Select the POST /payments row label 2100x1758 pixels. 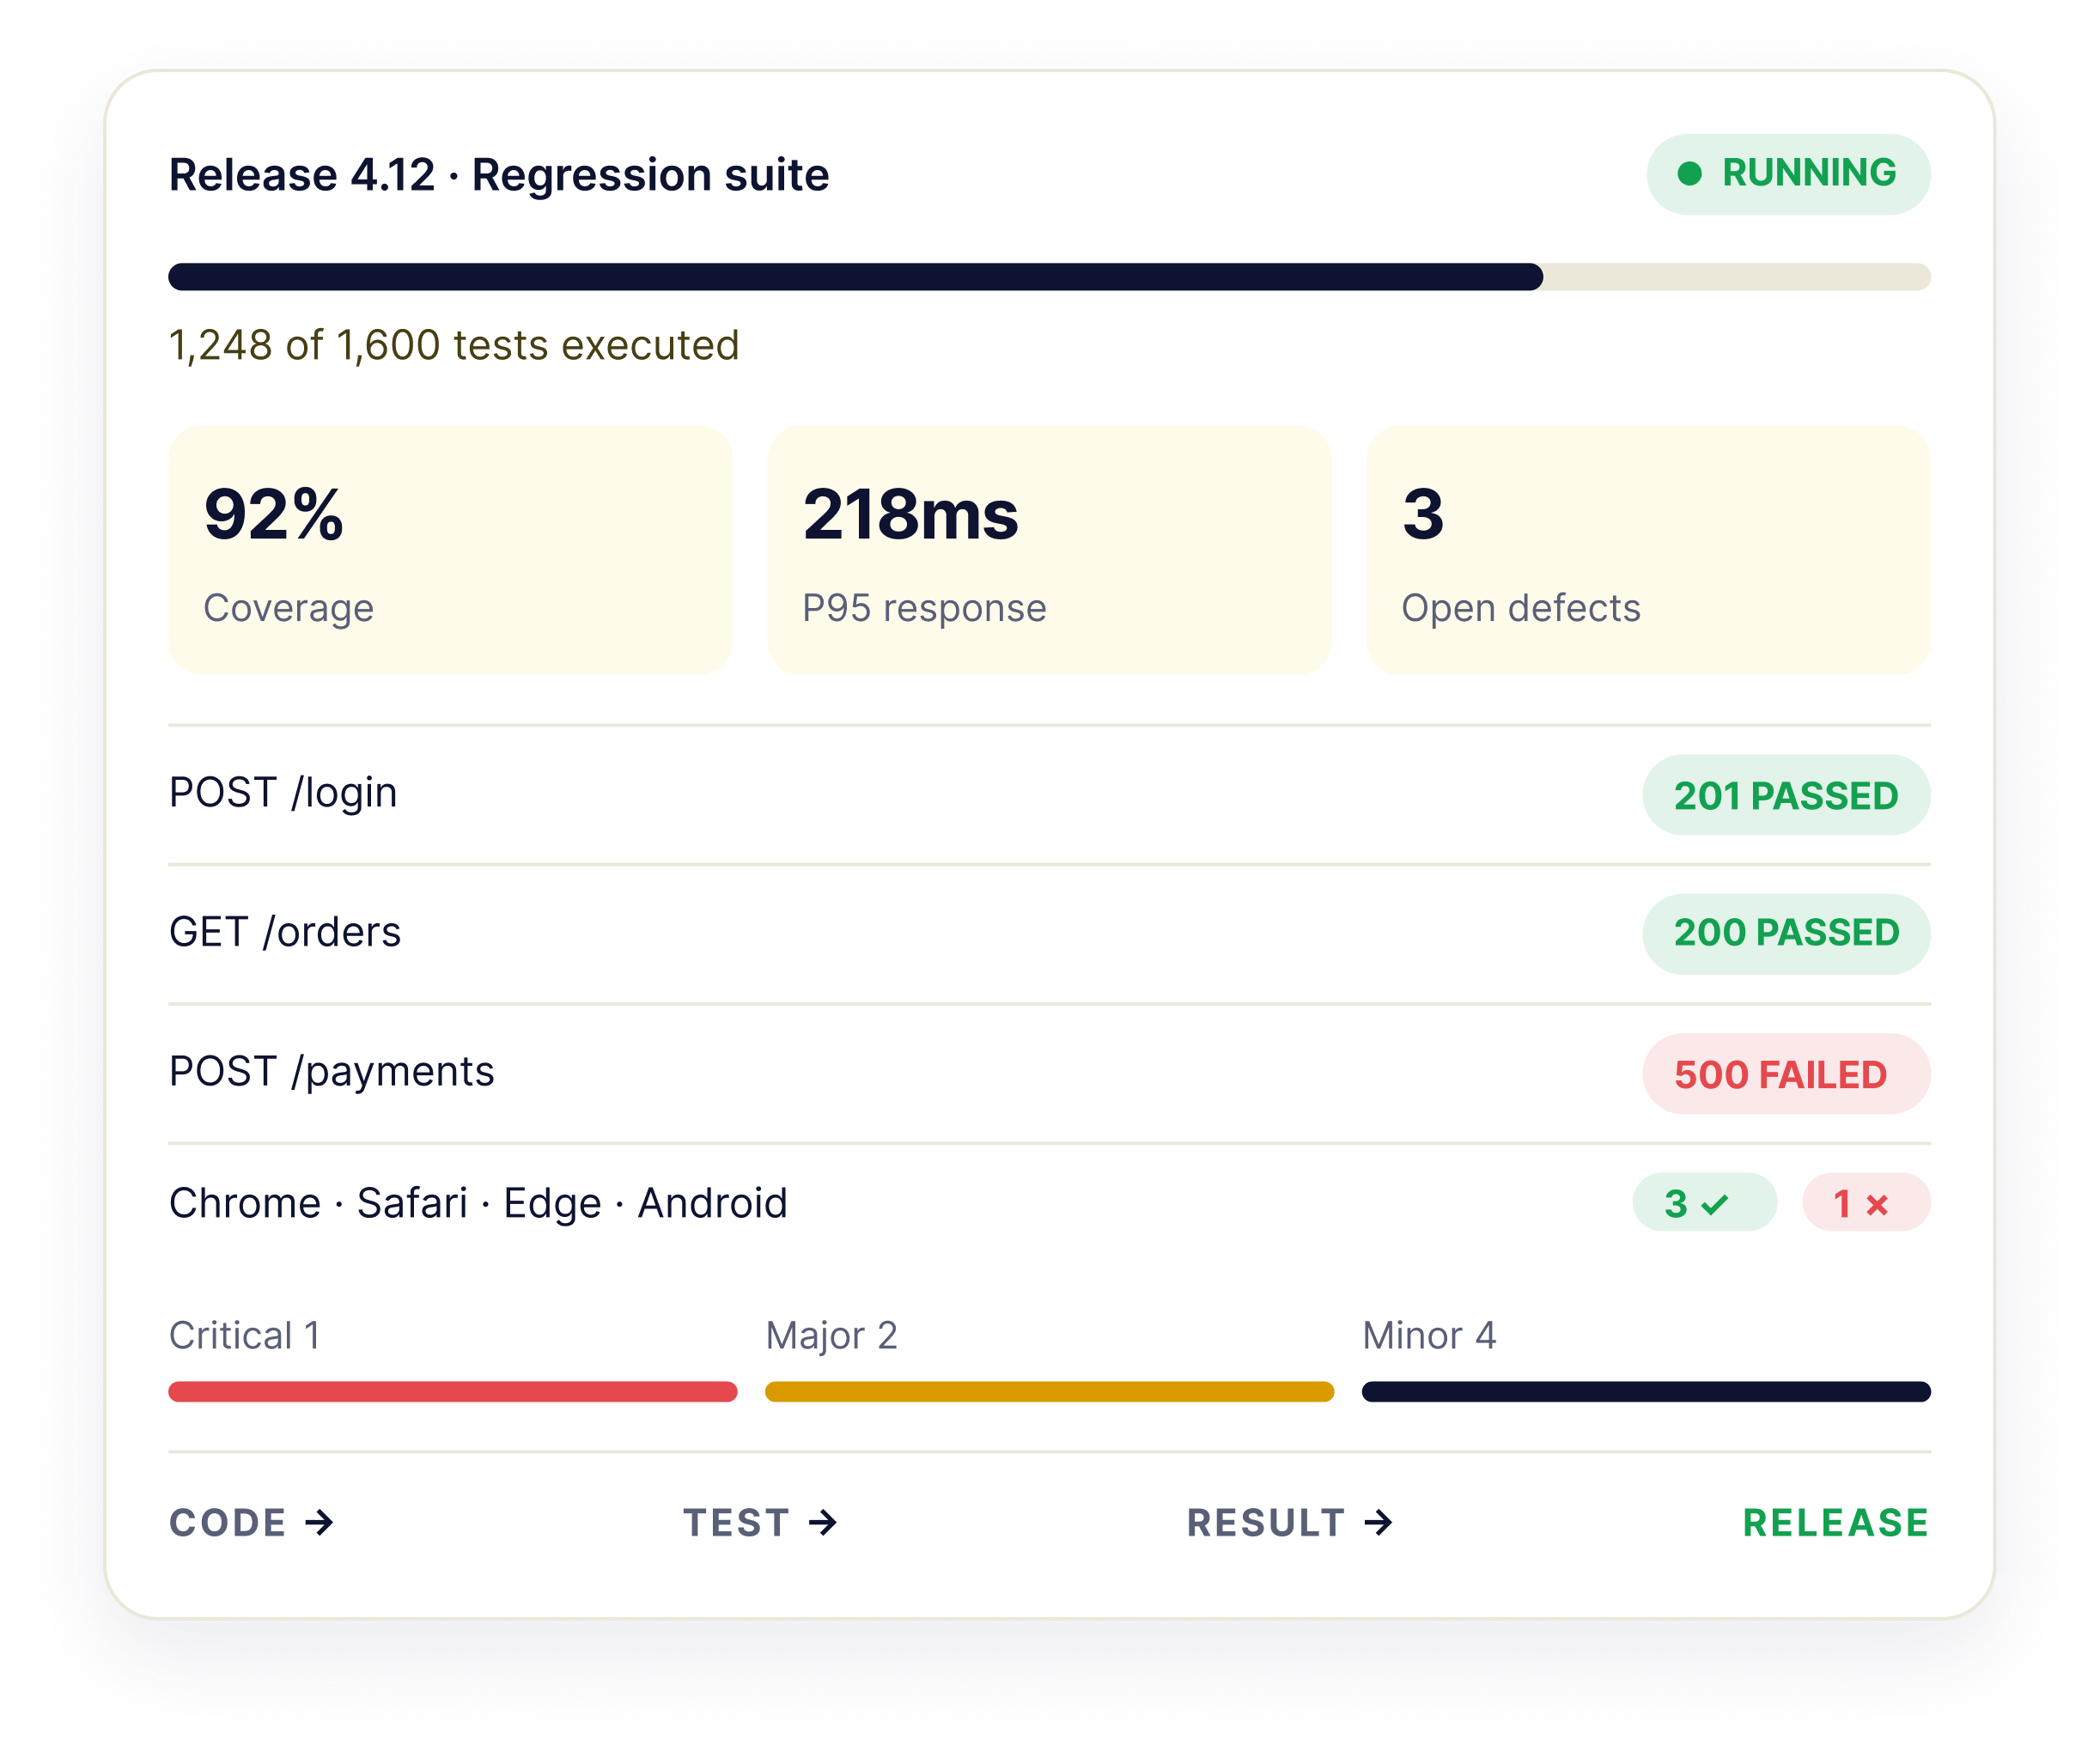coord(331,1072)
